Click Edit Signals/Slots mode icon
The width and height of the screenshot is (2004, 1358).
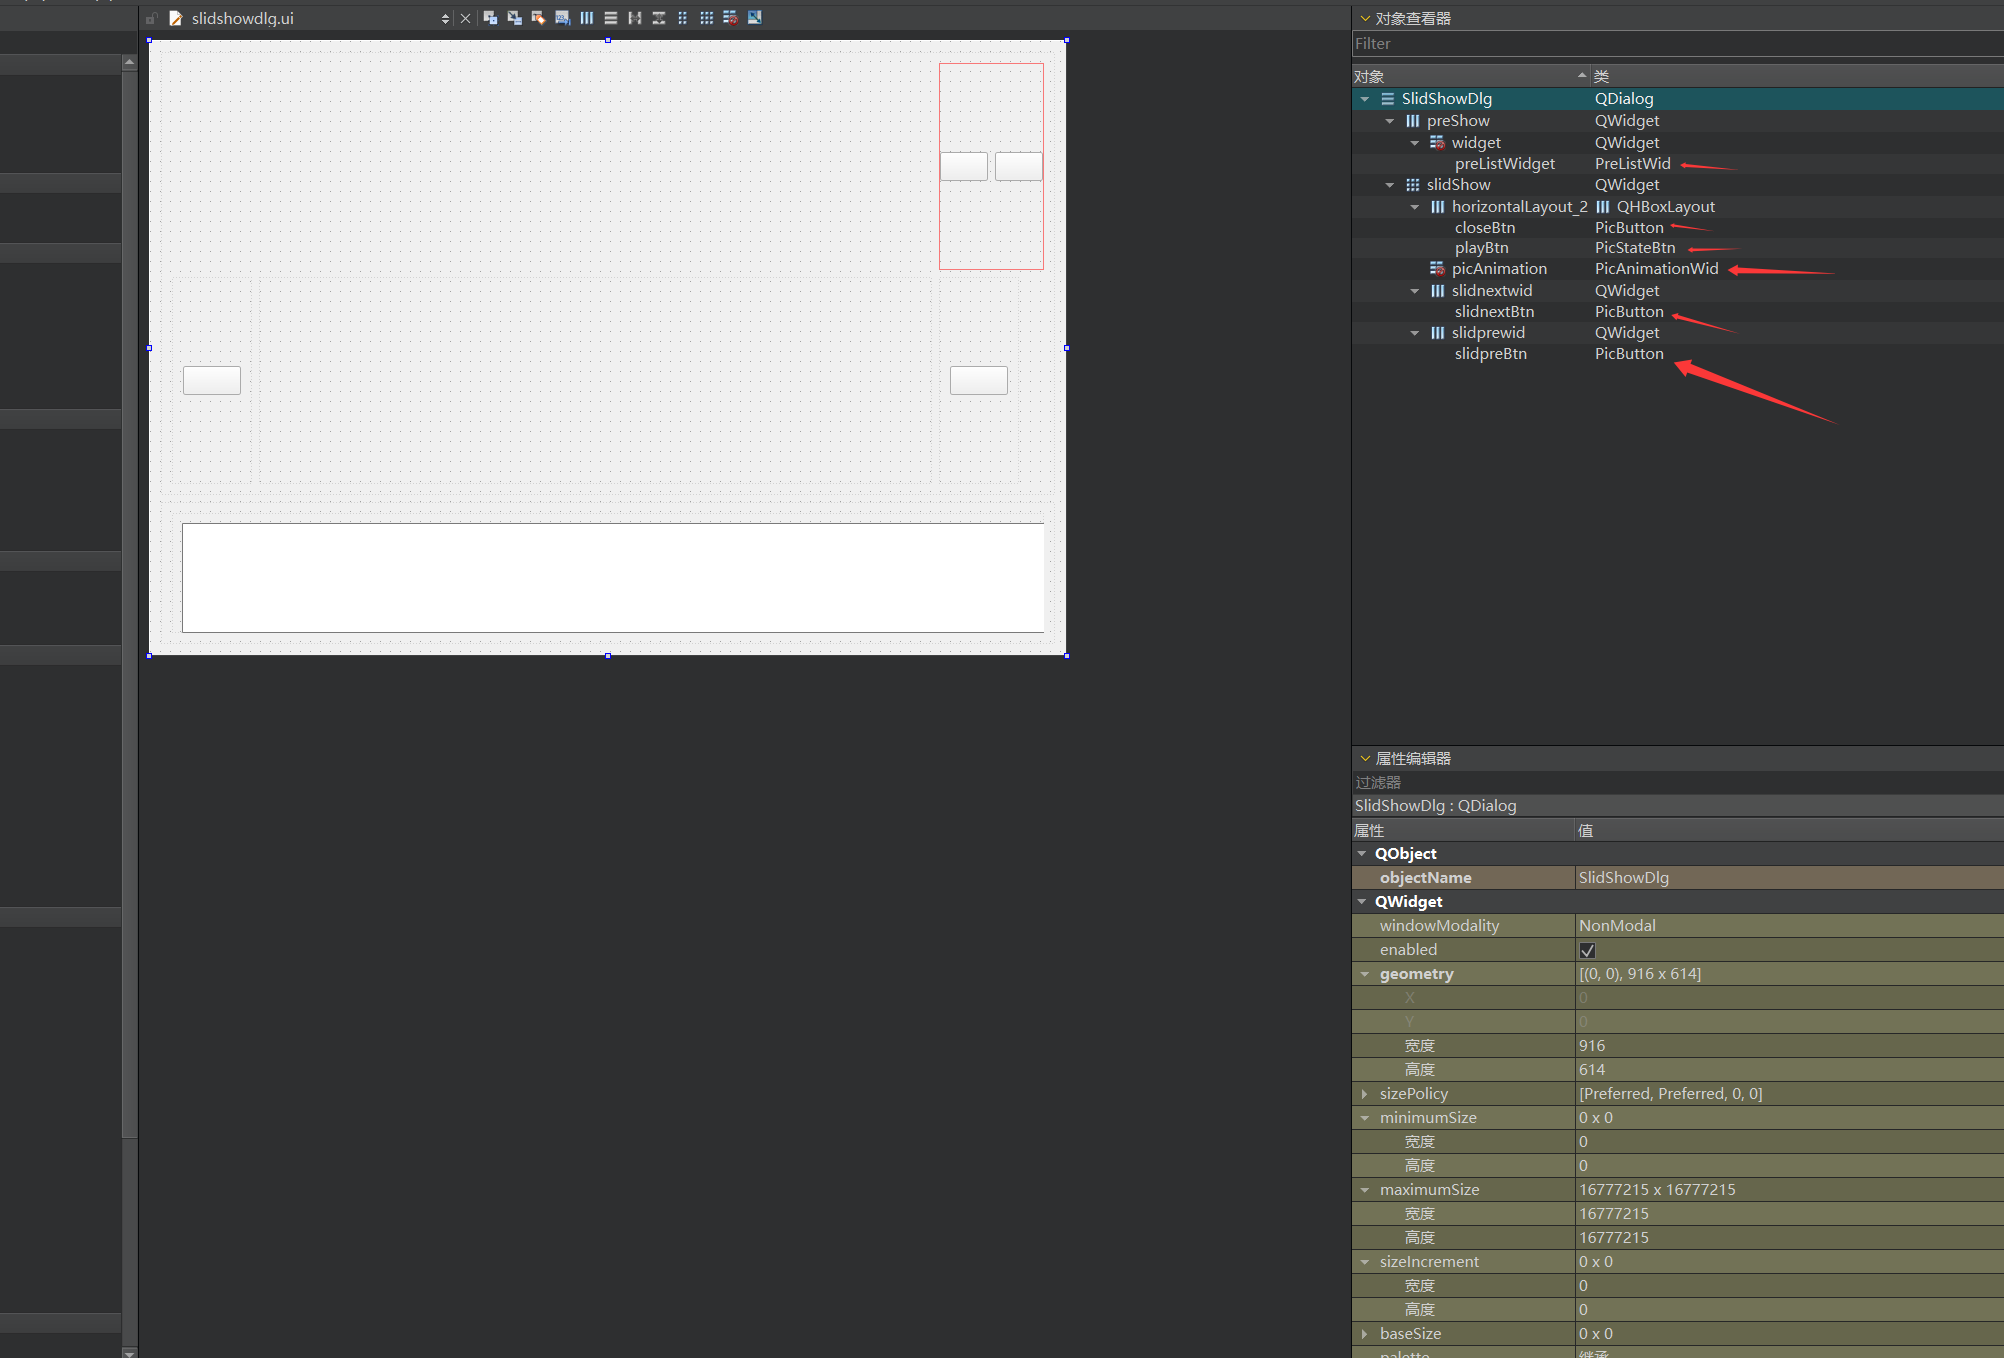(514, 18)
